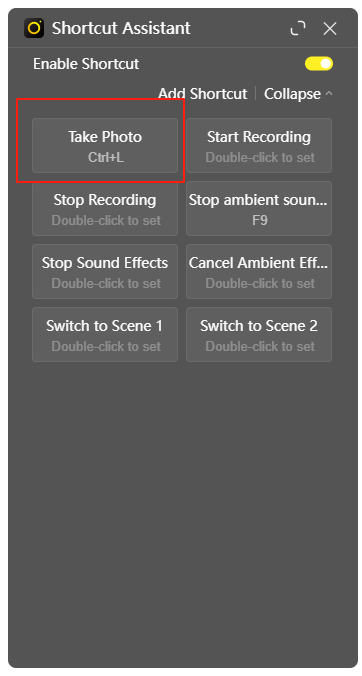362x676 pixels.
Task: Choose the Switch to Scene 1 tile
Action: (105, 335)
